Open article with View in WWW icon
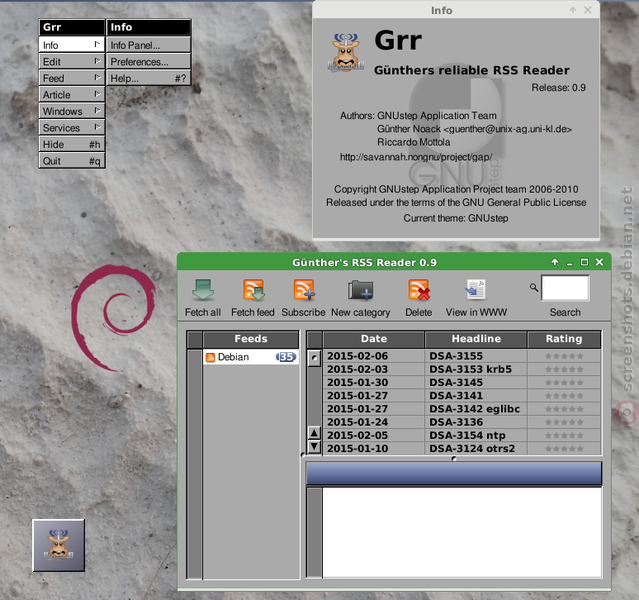The height and width of the screenshot is (600, 639). [x=475, y=290]
